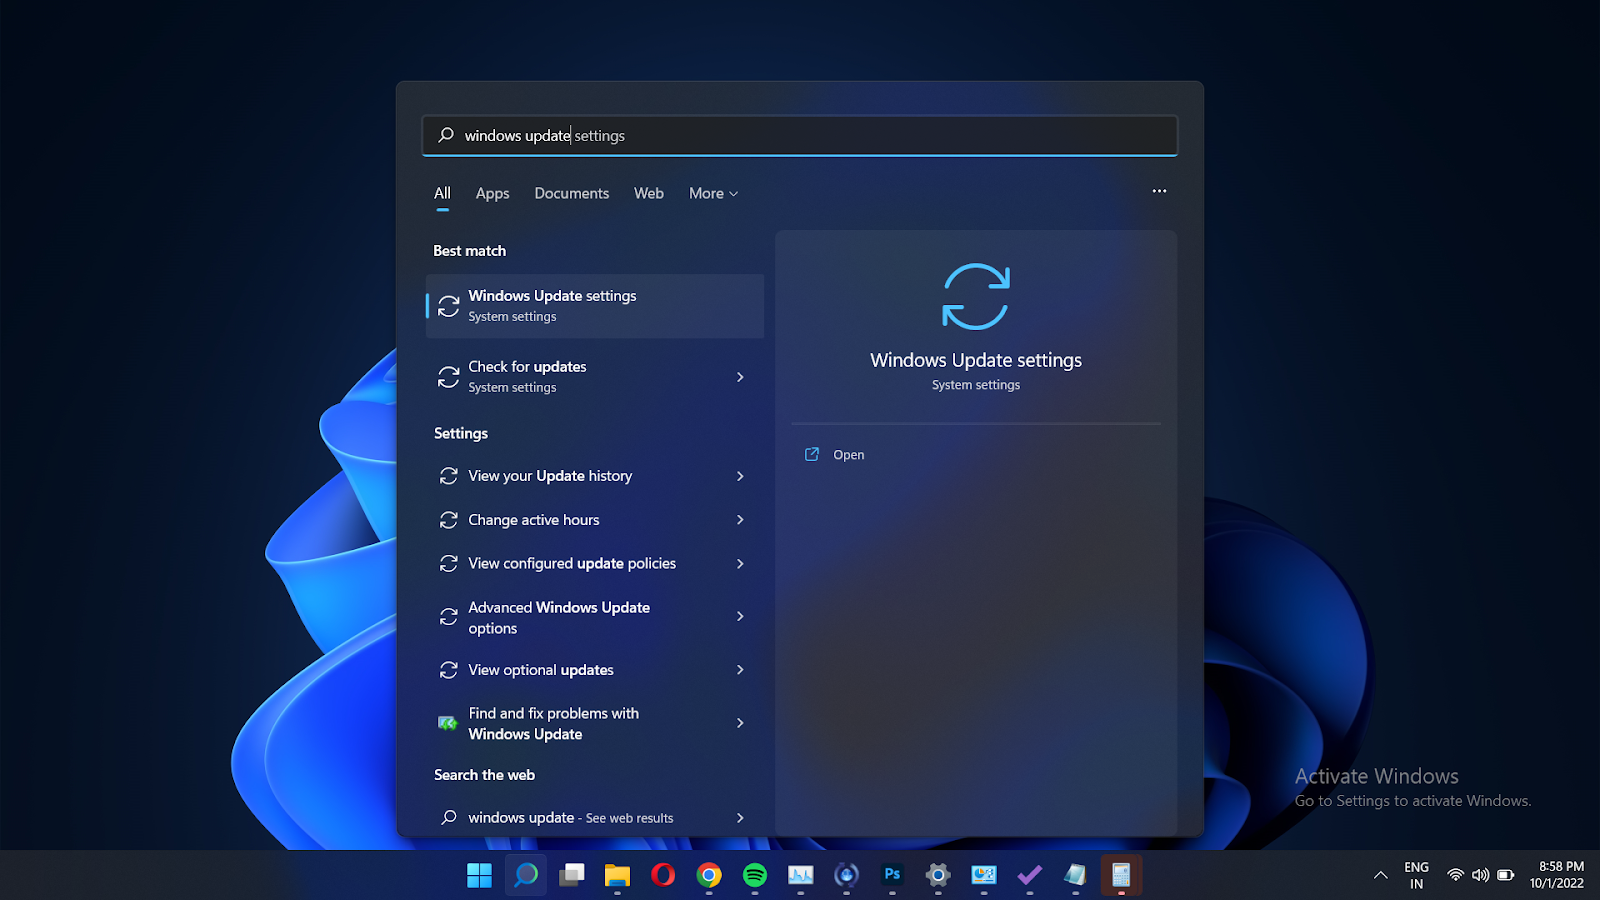1600x900 pixels.
Task: Click the volume speaker icon
Action: (x=1480, y=875)
